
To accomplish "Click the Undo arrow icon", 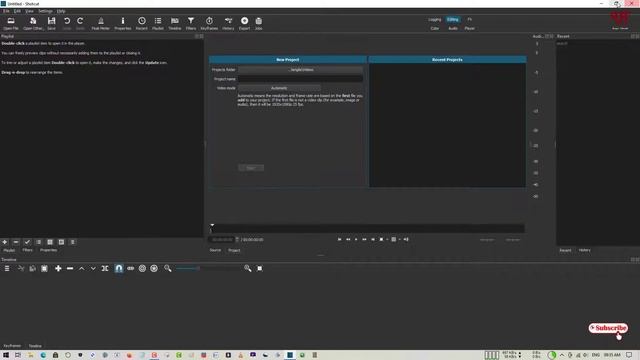I will click(67, 23).
